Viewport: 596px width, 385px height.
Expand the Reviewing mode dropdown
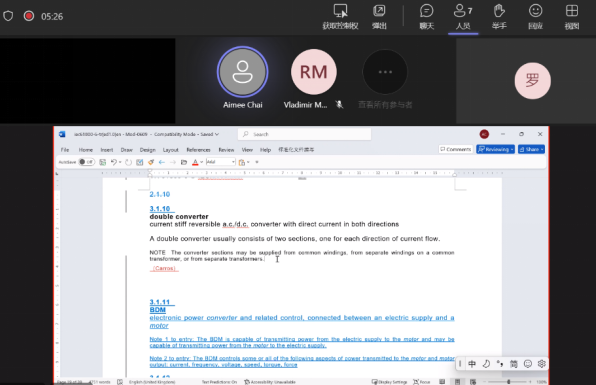tap(512, 149)
